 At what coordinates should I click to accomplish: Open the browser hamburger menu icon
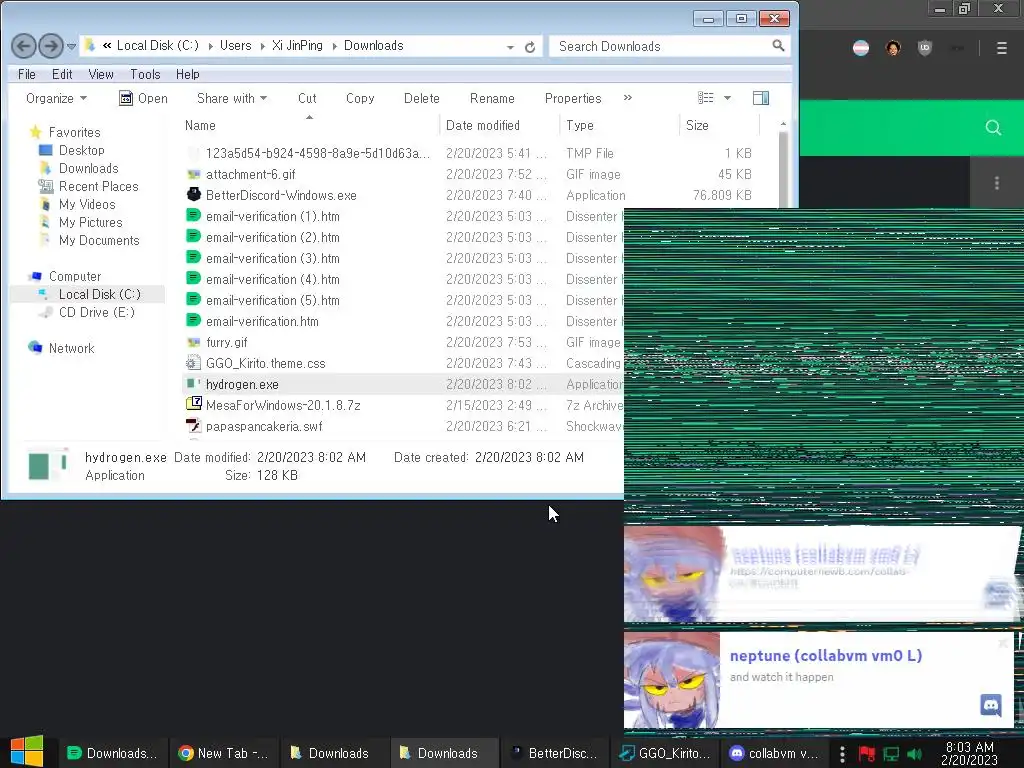click(x=1001, y=48)
